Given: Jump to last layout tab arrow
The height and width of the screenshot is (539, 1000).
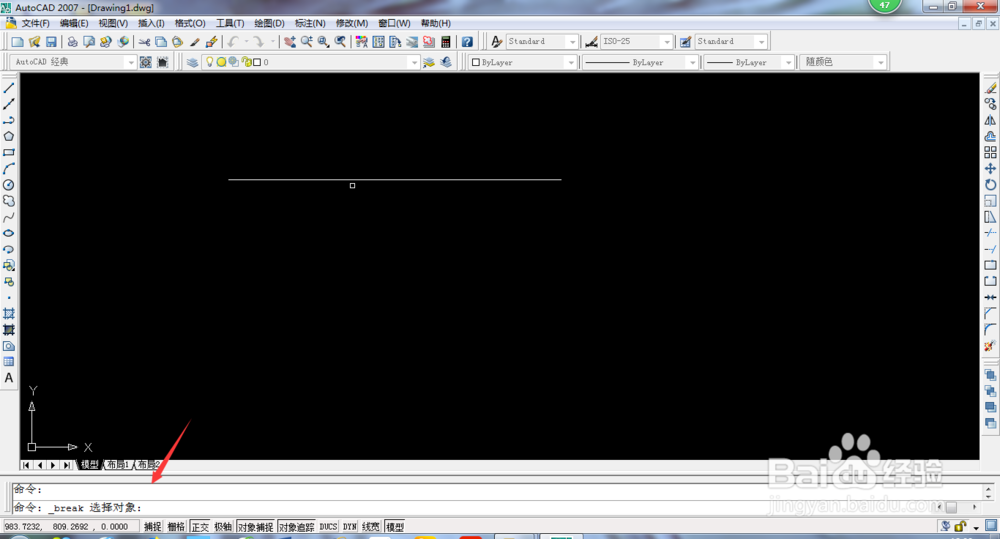Looking at the screenshot, I should click(x=66, y=465).
